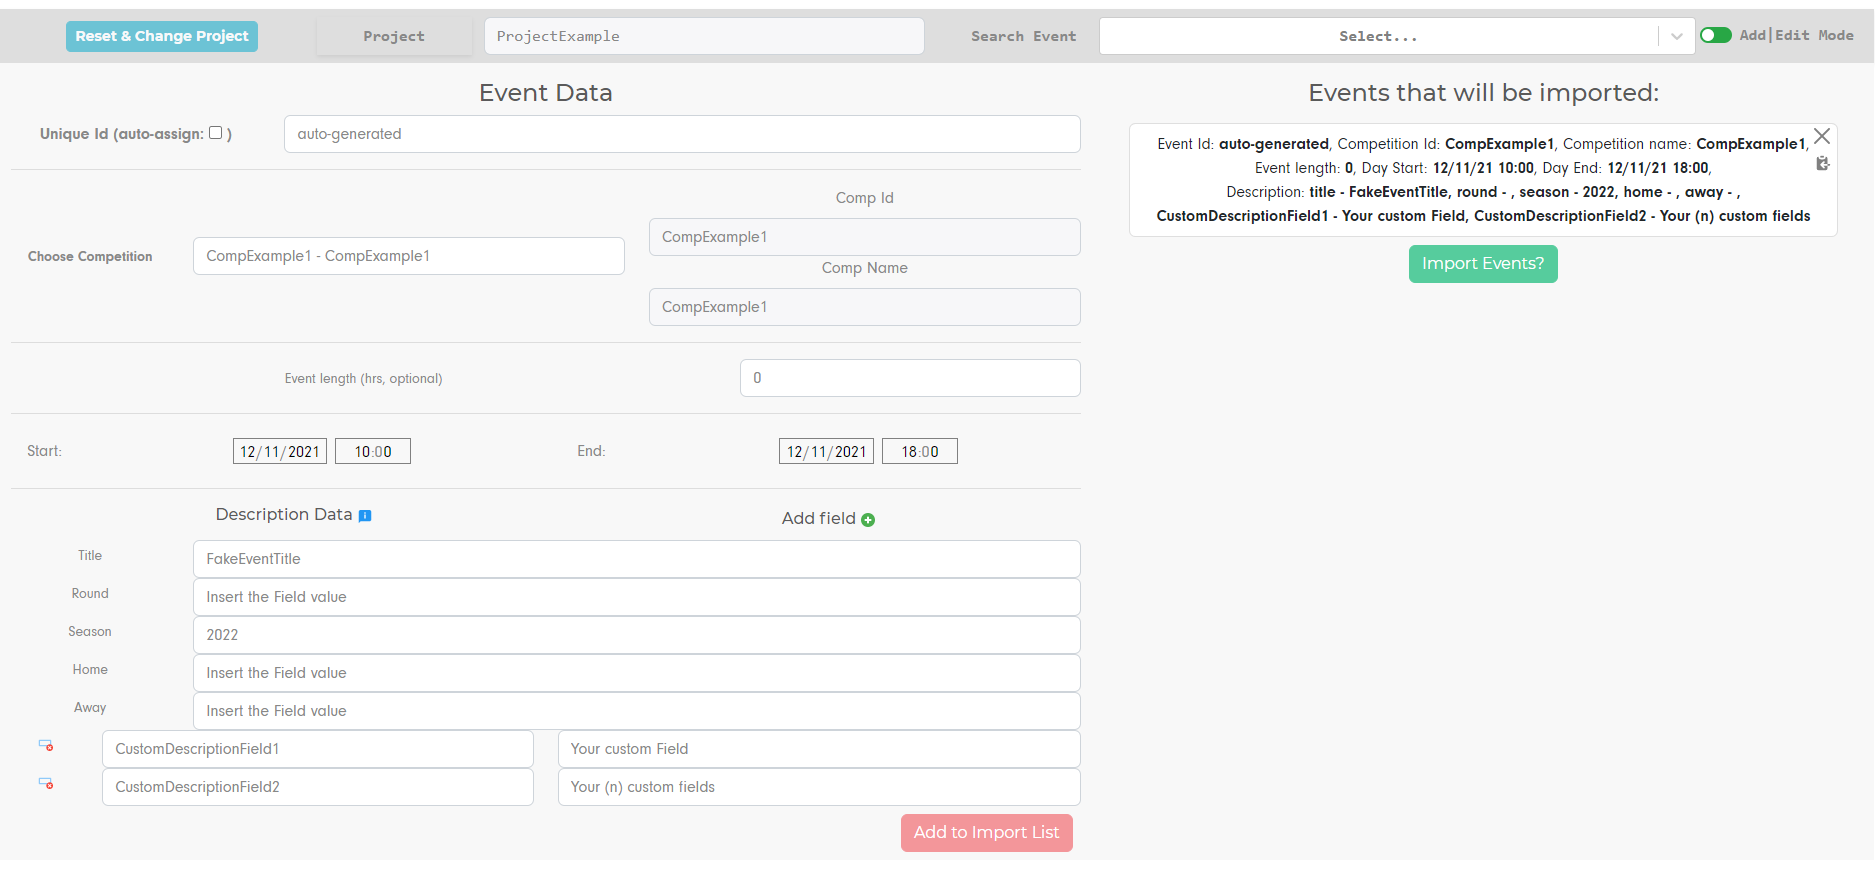The width and height of the screenshot is (1875, 872).
Task: Delete the CustomDescriptionField1 row
Action: 46,746
